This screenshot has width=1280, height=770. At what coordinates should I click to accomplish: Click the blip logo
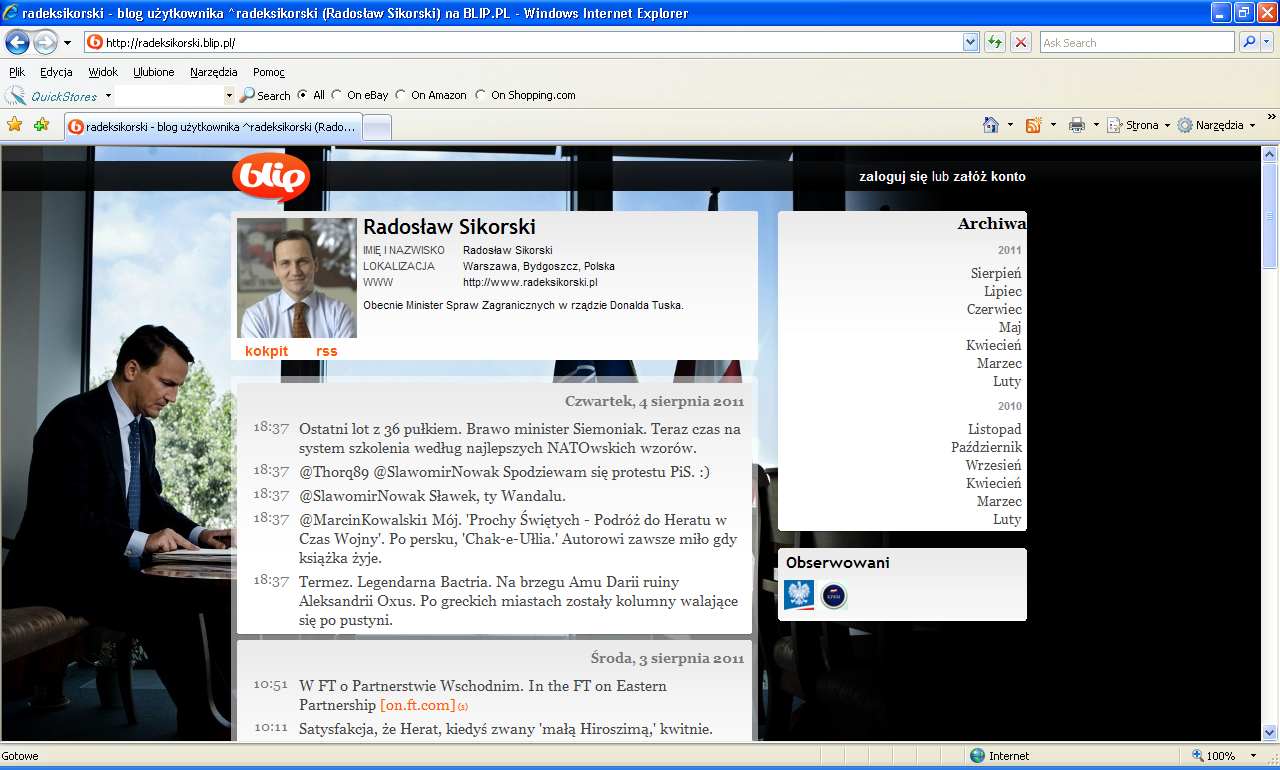[x=271, y=178]
